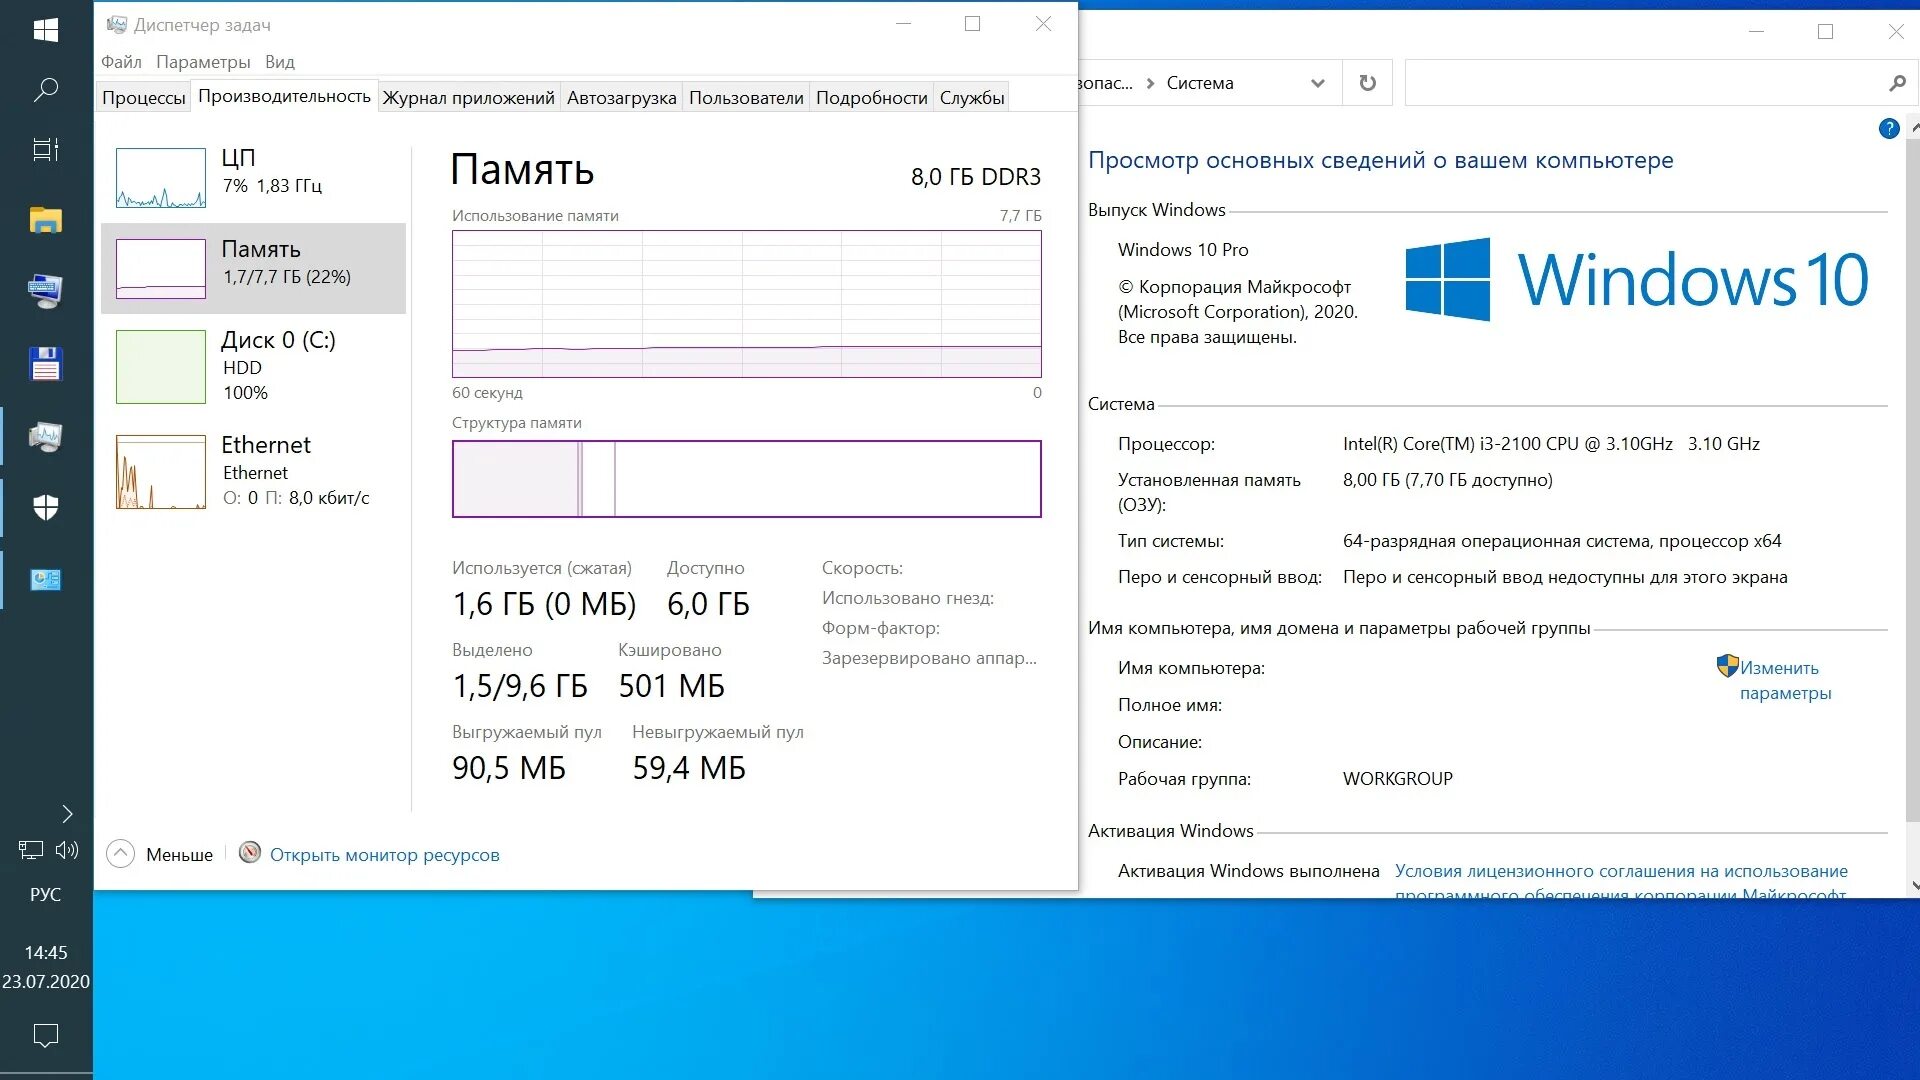
Task: Open clock and date 14:45
Action: [46, 967]
